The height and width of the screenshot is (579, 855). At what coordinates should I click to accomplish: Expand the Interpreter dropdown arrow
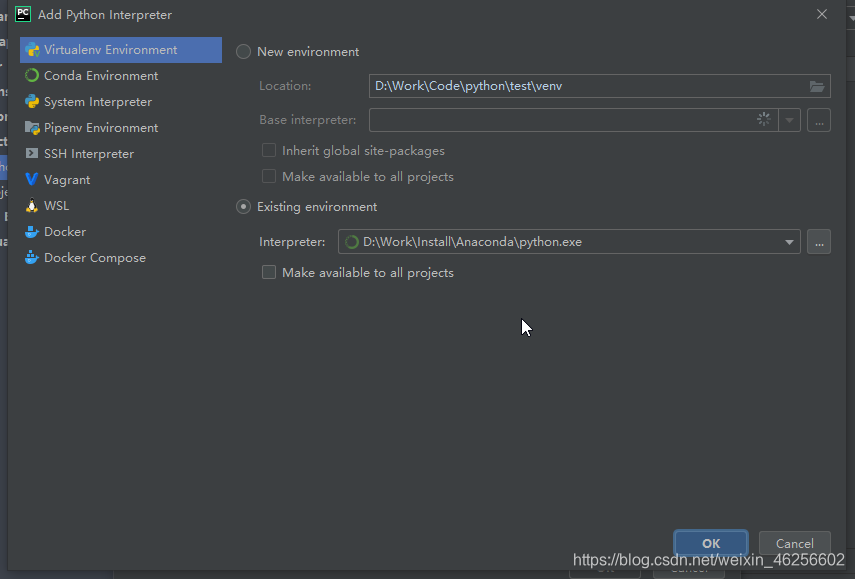[x=789, y=242]
